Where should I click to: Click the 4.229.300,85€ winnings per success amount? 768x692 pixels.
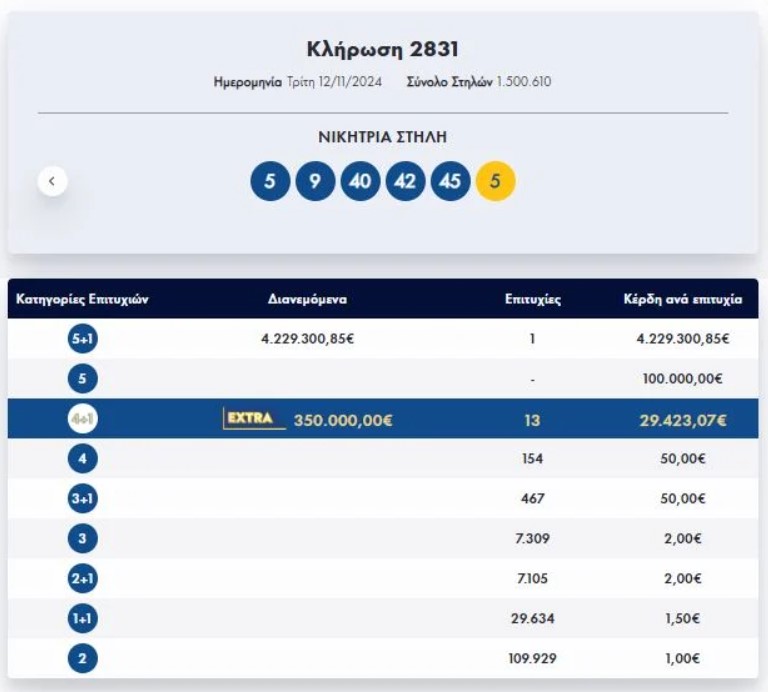682,339
